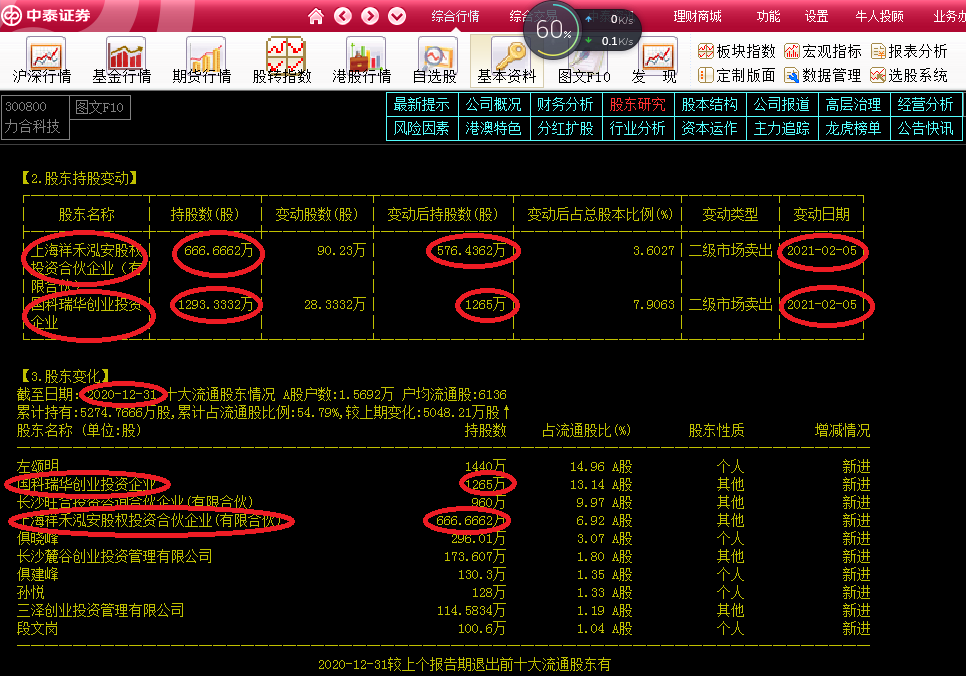Open 牛人投顾 menu
Viewport: 966px width, 676px height.
click(x=880, y=17)
